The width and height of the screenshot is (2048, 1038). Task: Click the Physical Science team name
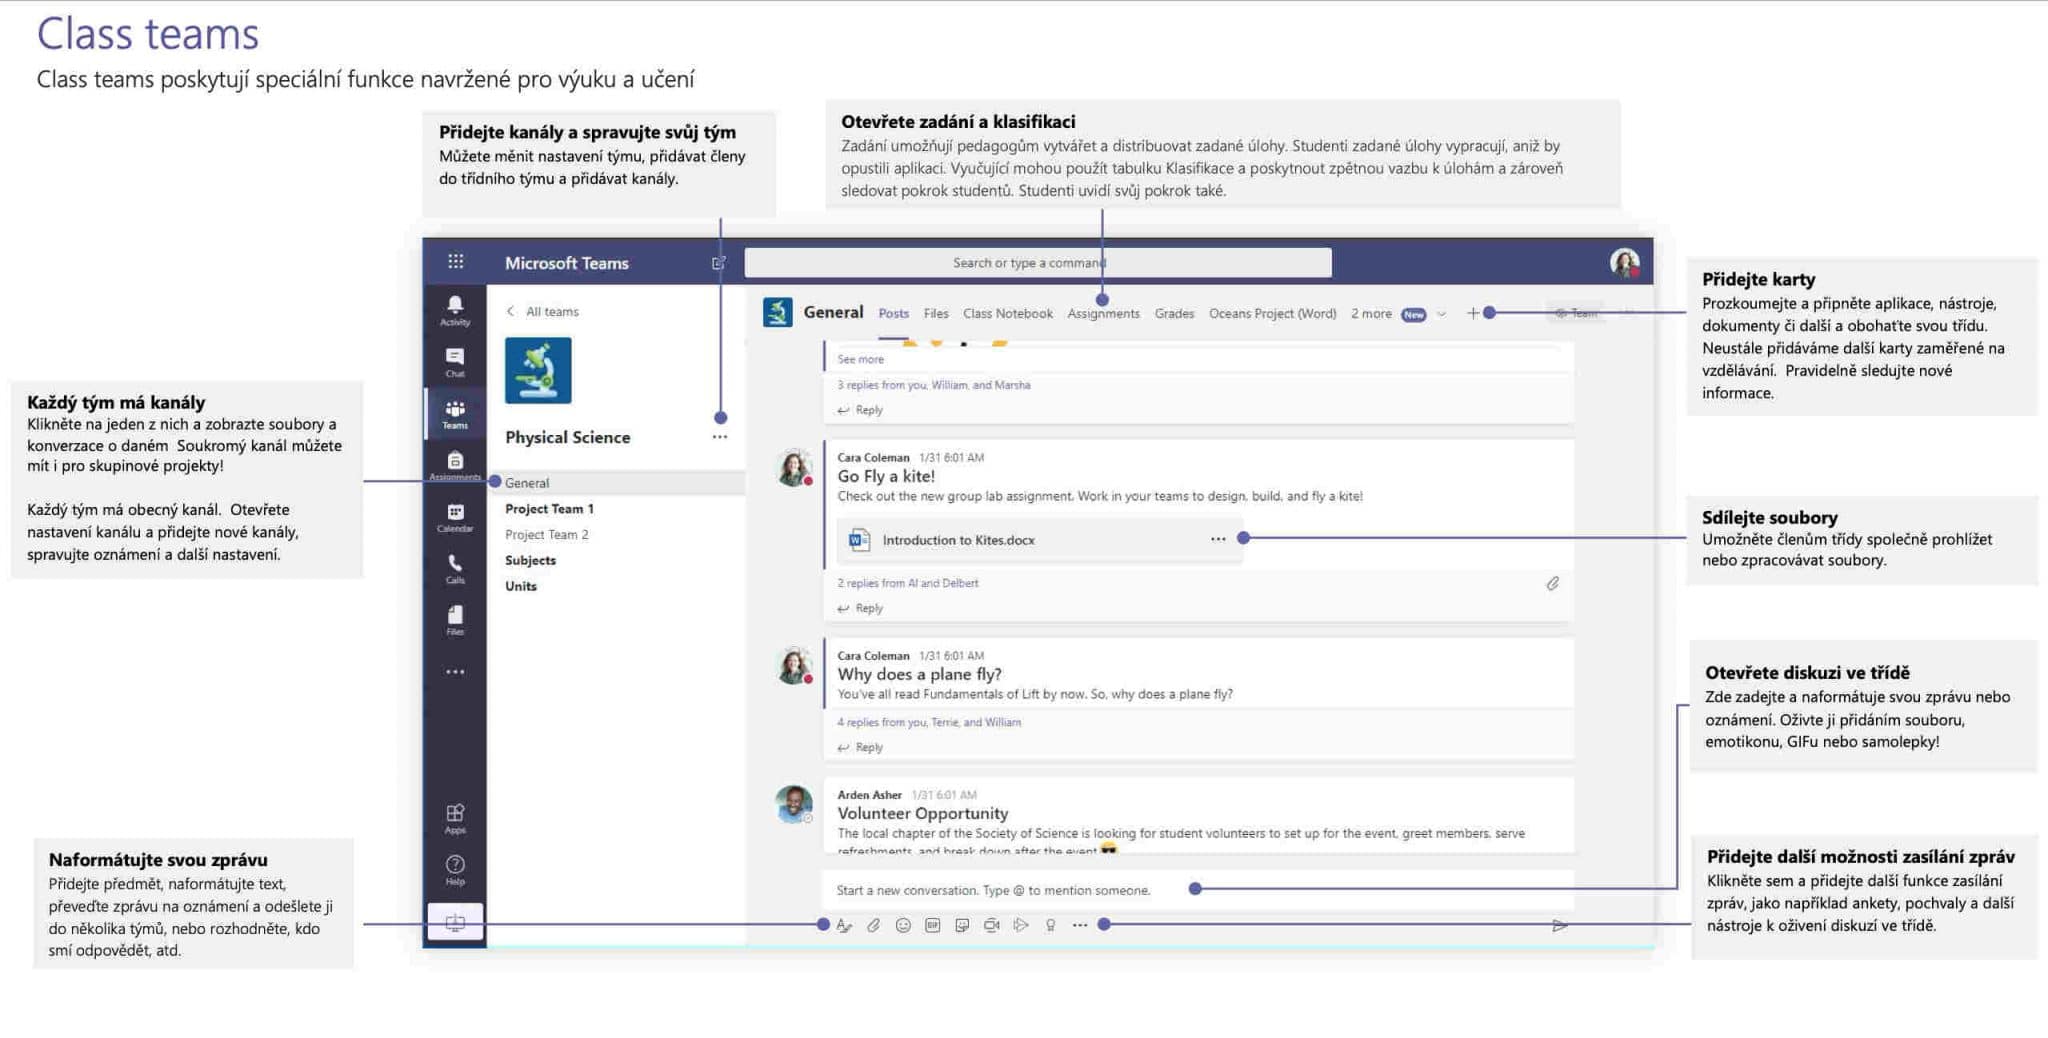[x=567, y=437]
